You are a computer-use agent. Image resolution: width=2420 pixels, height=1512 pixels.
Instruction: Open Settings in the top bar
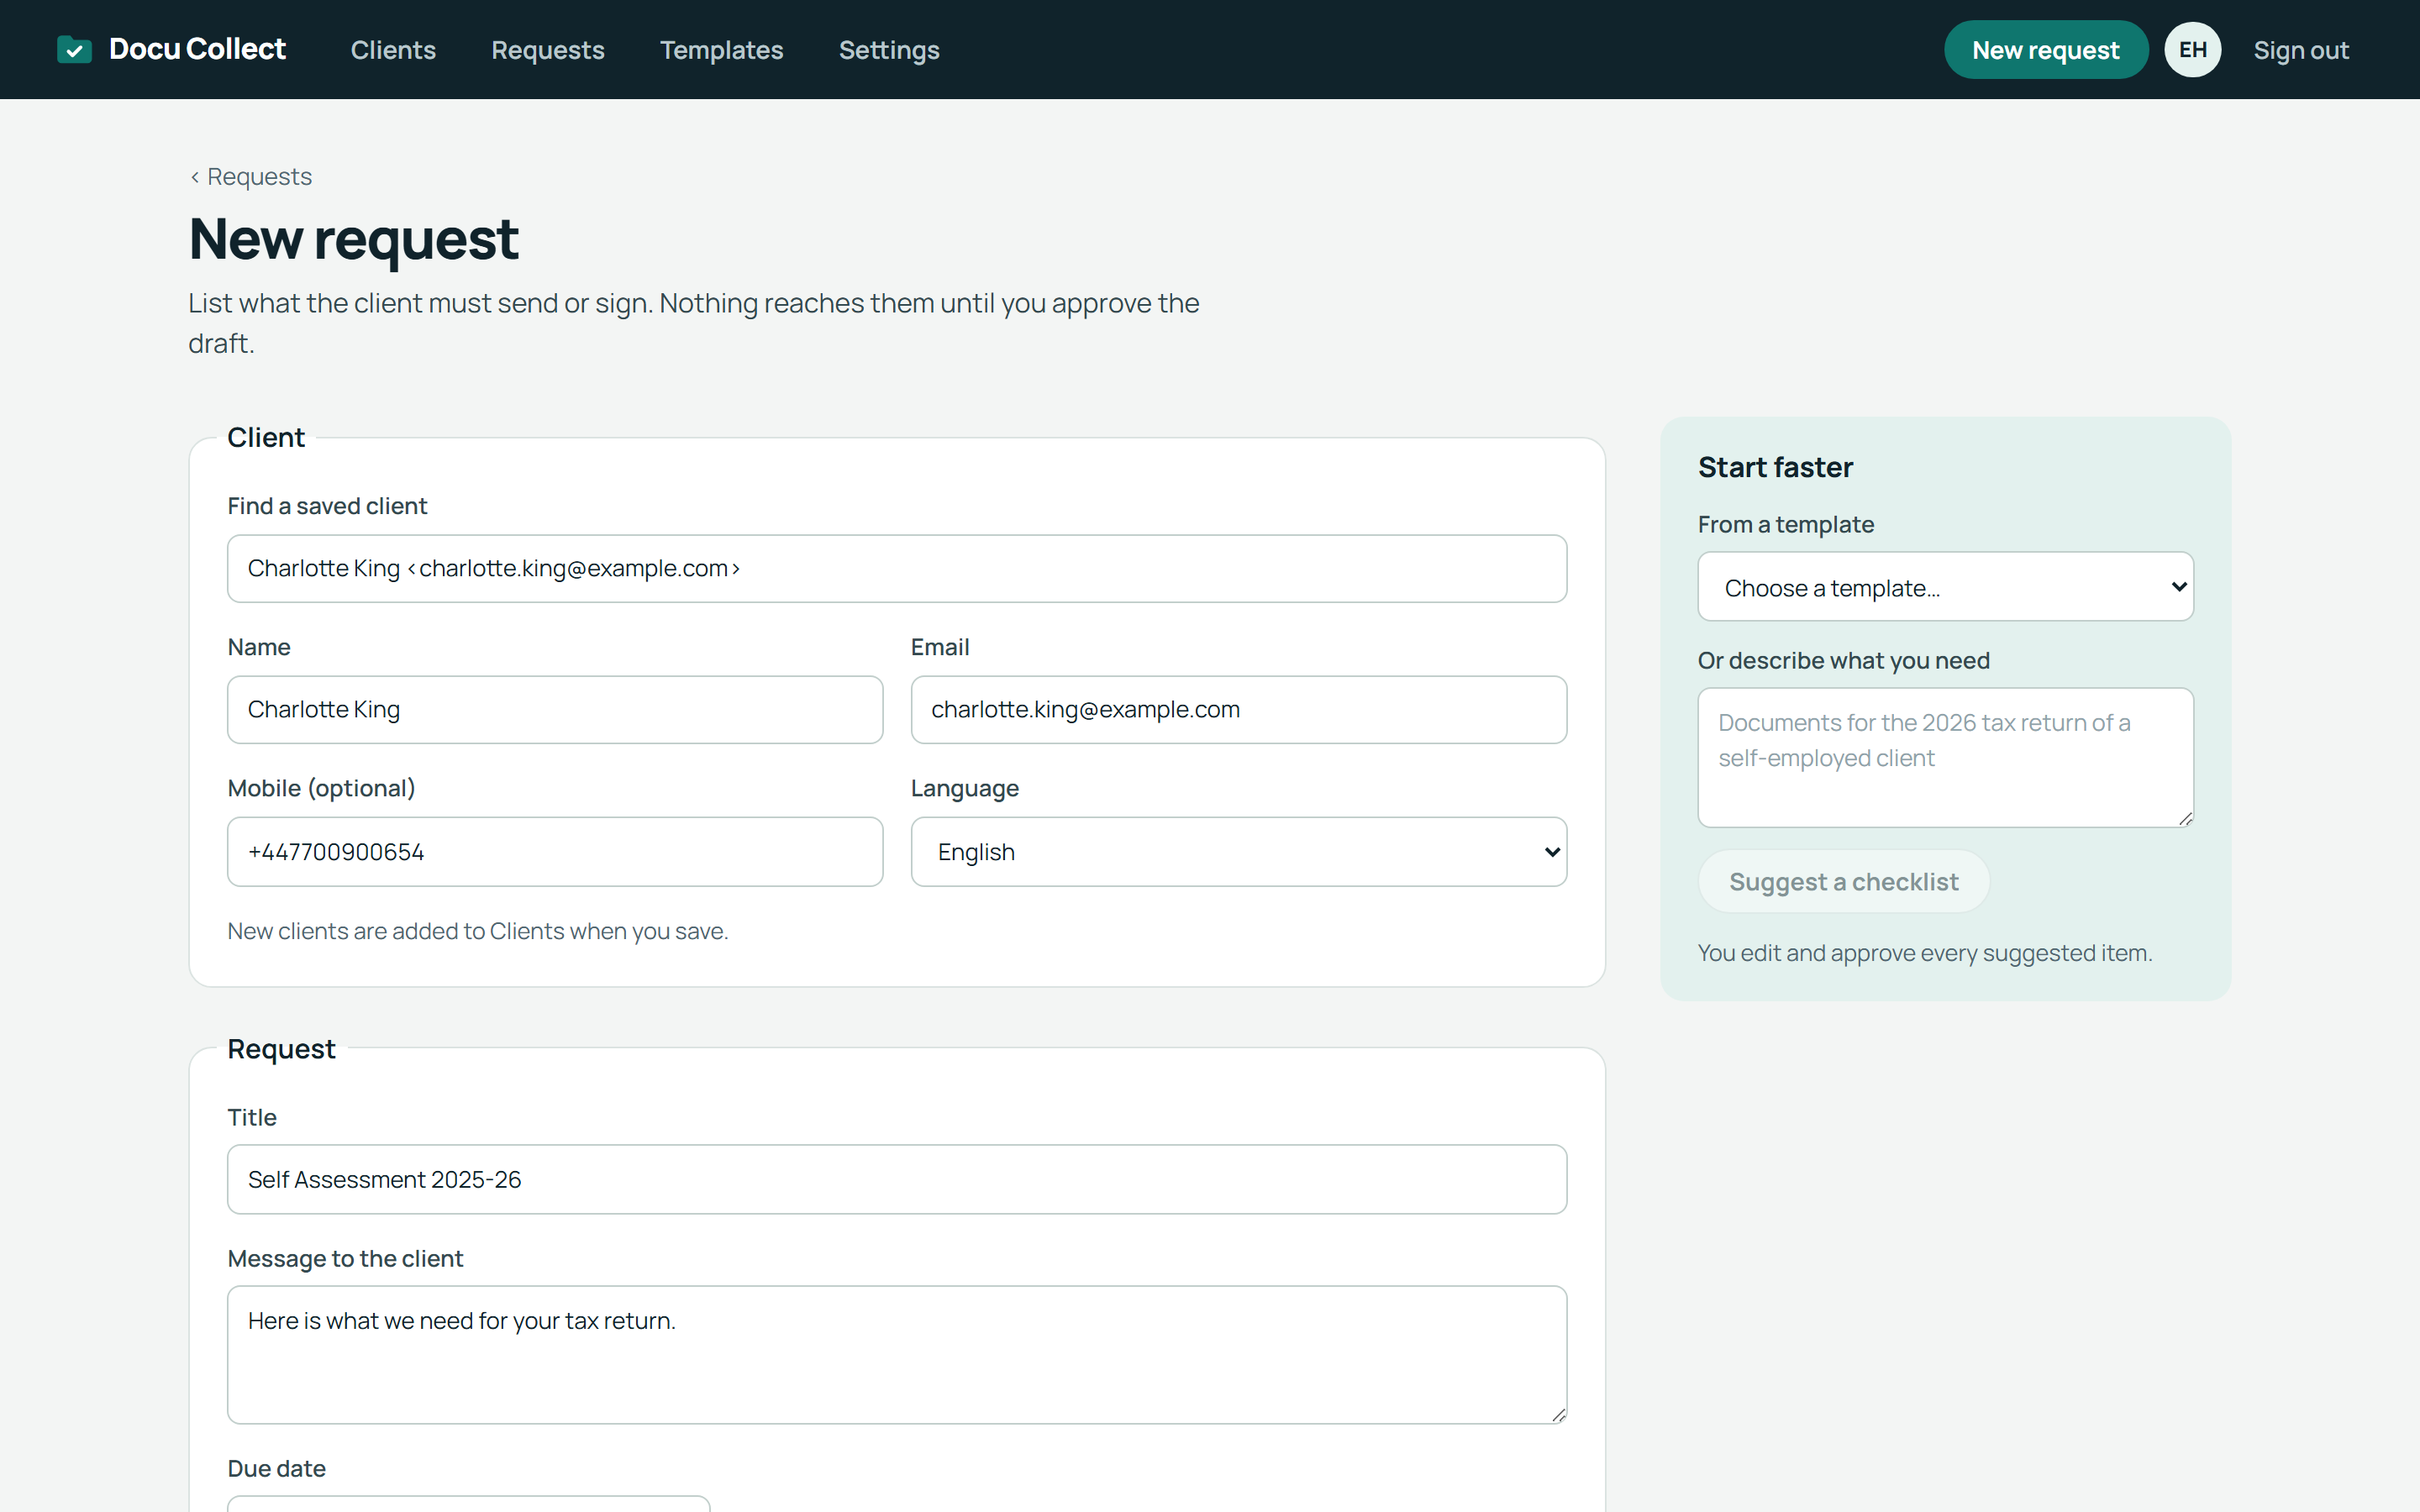889,50
